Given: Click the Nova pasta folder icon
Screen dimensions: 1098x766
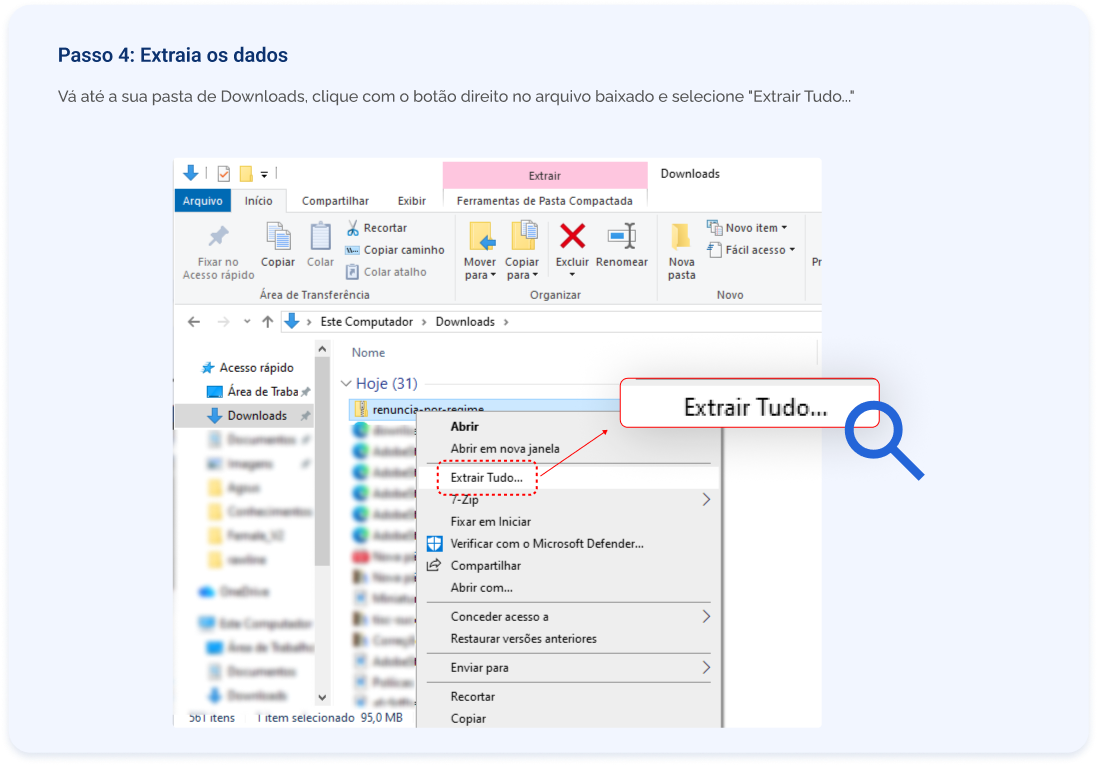Looking at the screenshot, I should point(681,237).
